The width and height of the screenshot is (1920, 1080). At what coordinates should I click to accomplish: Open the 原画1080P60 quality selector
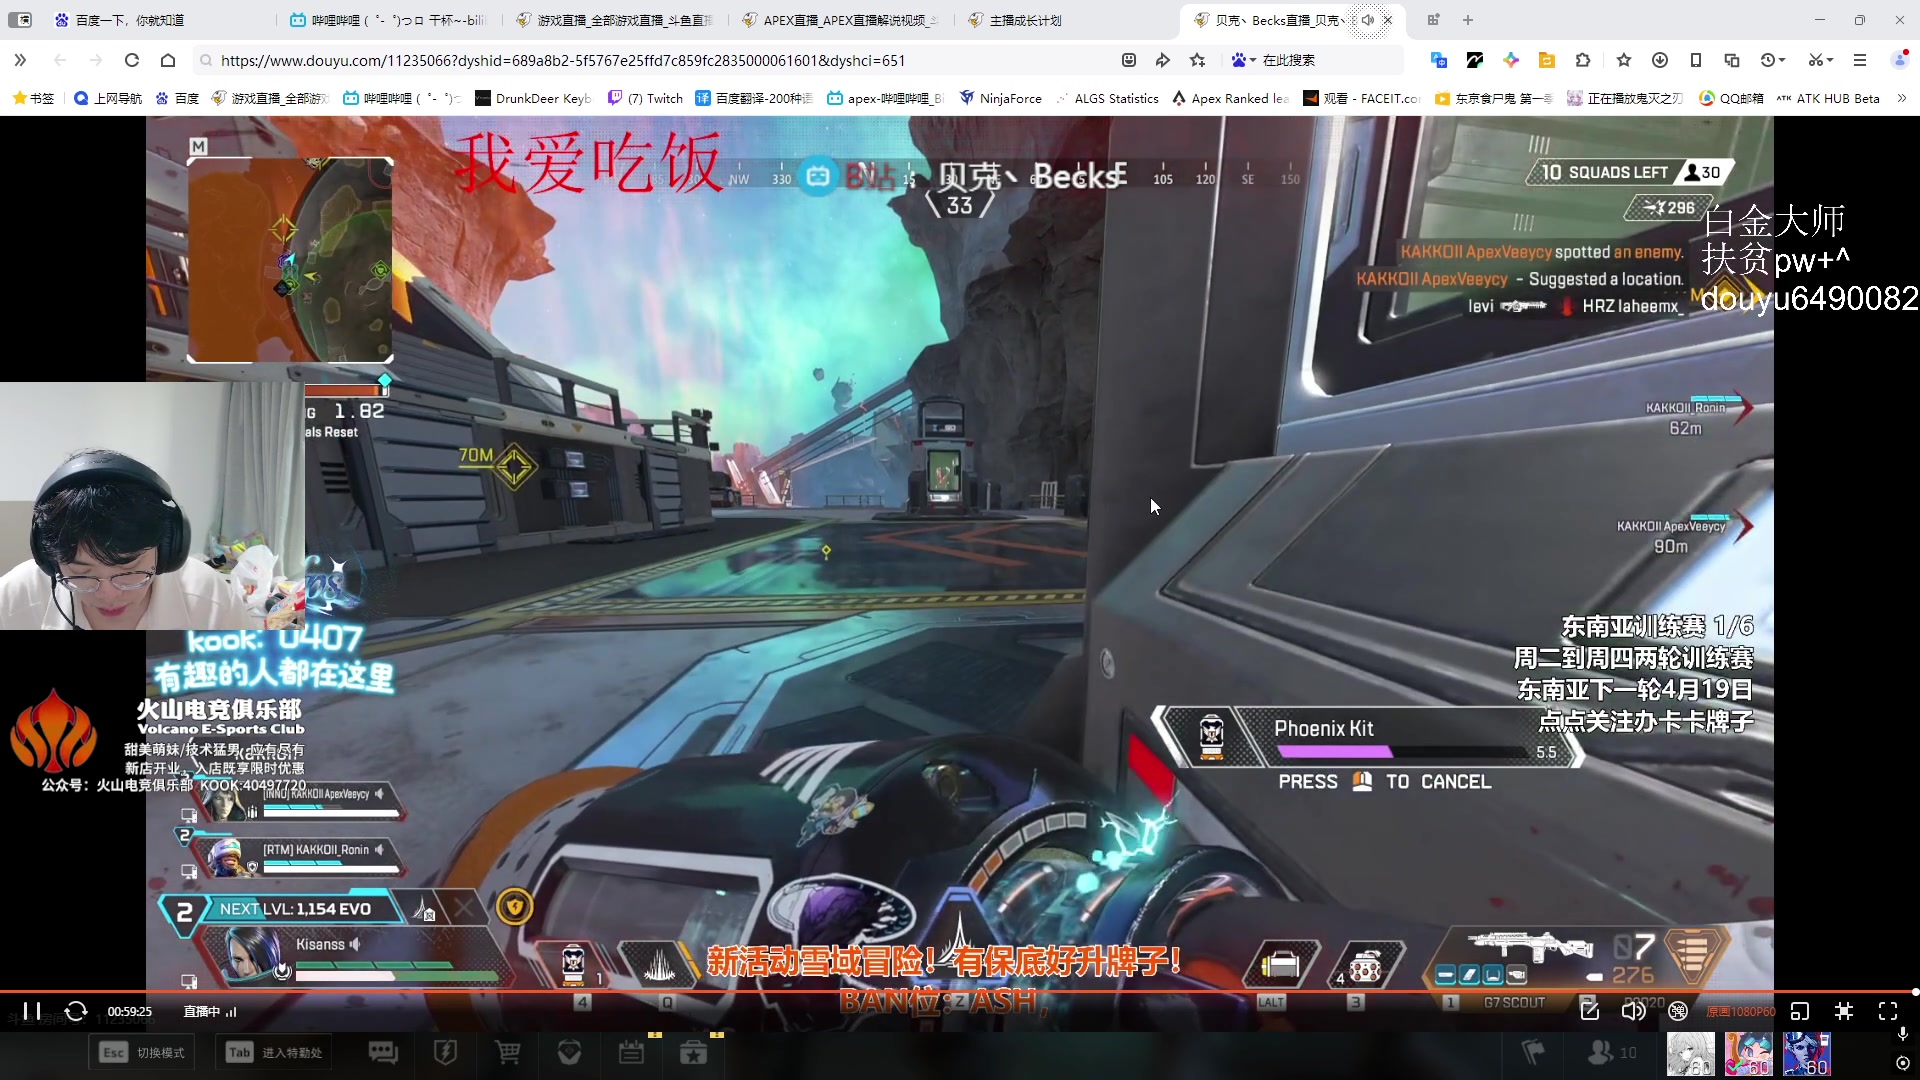tap(1741, 1011)
